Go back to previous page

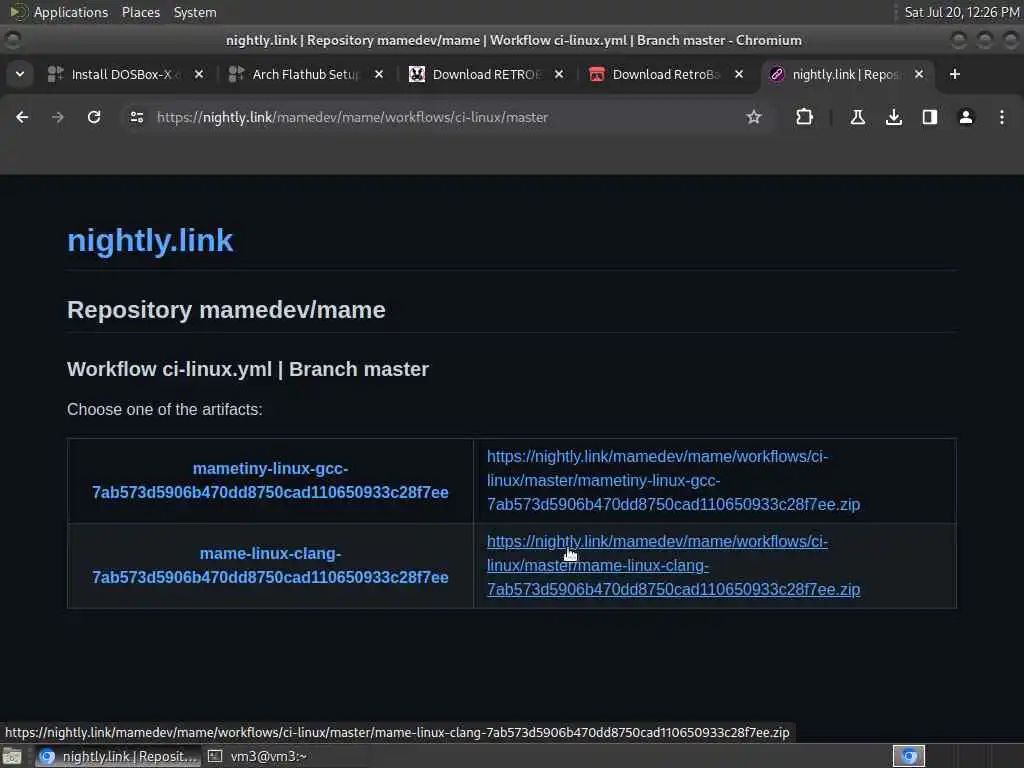(x=22, y=117)
